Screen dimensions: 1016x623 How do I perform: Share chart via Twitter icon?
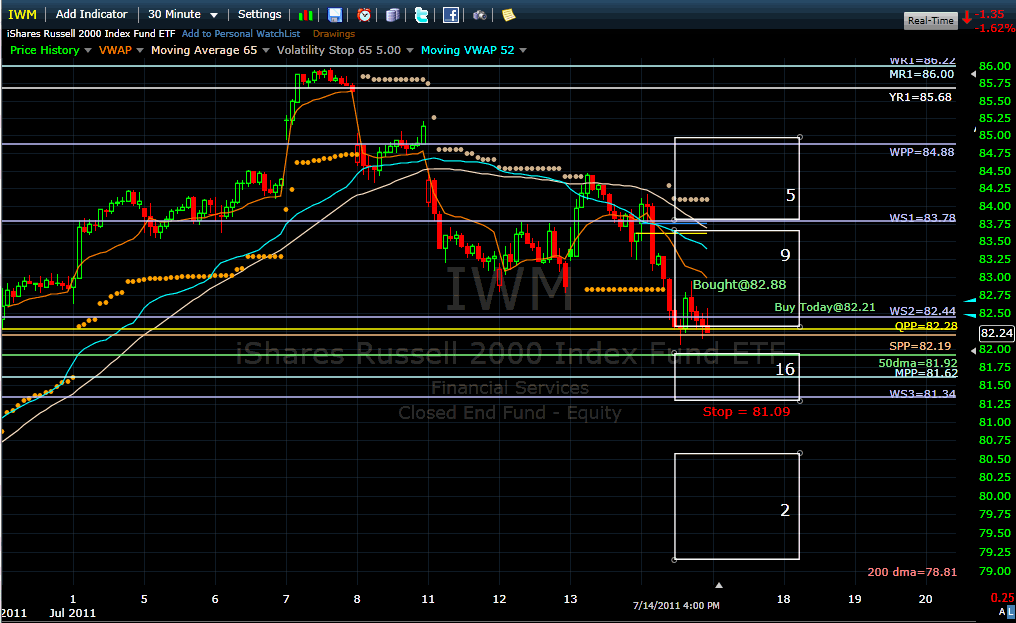click(x=422, y=15)
